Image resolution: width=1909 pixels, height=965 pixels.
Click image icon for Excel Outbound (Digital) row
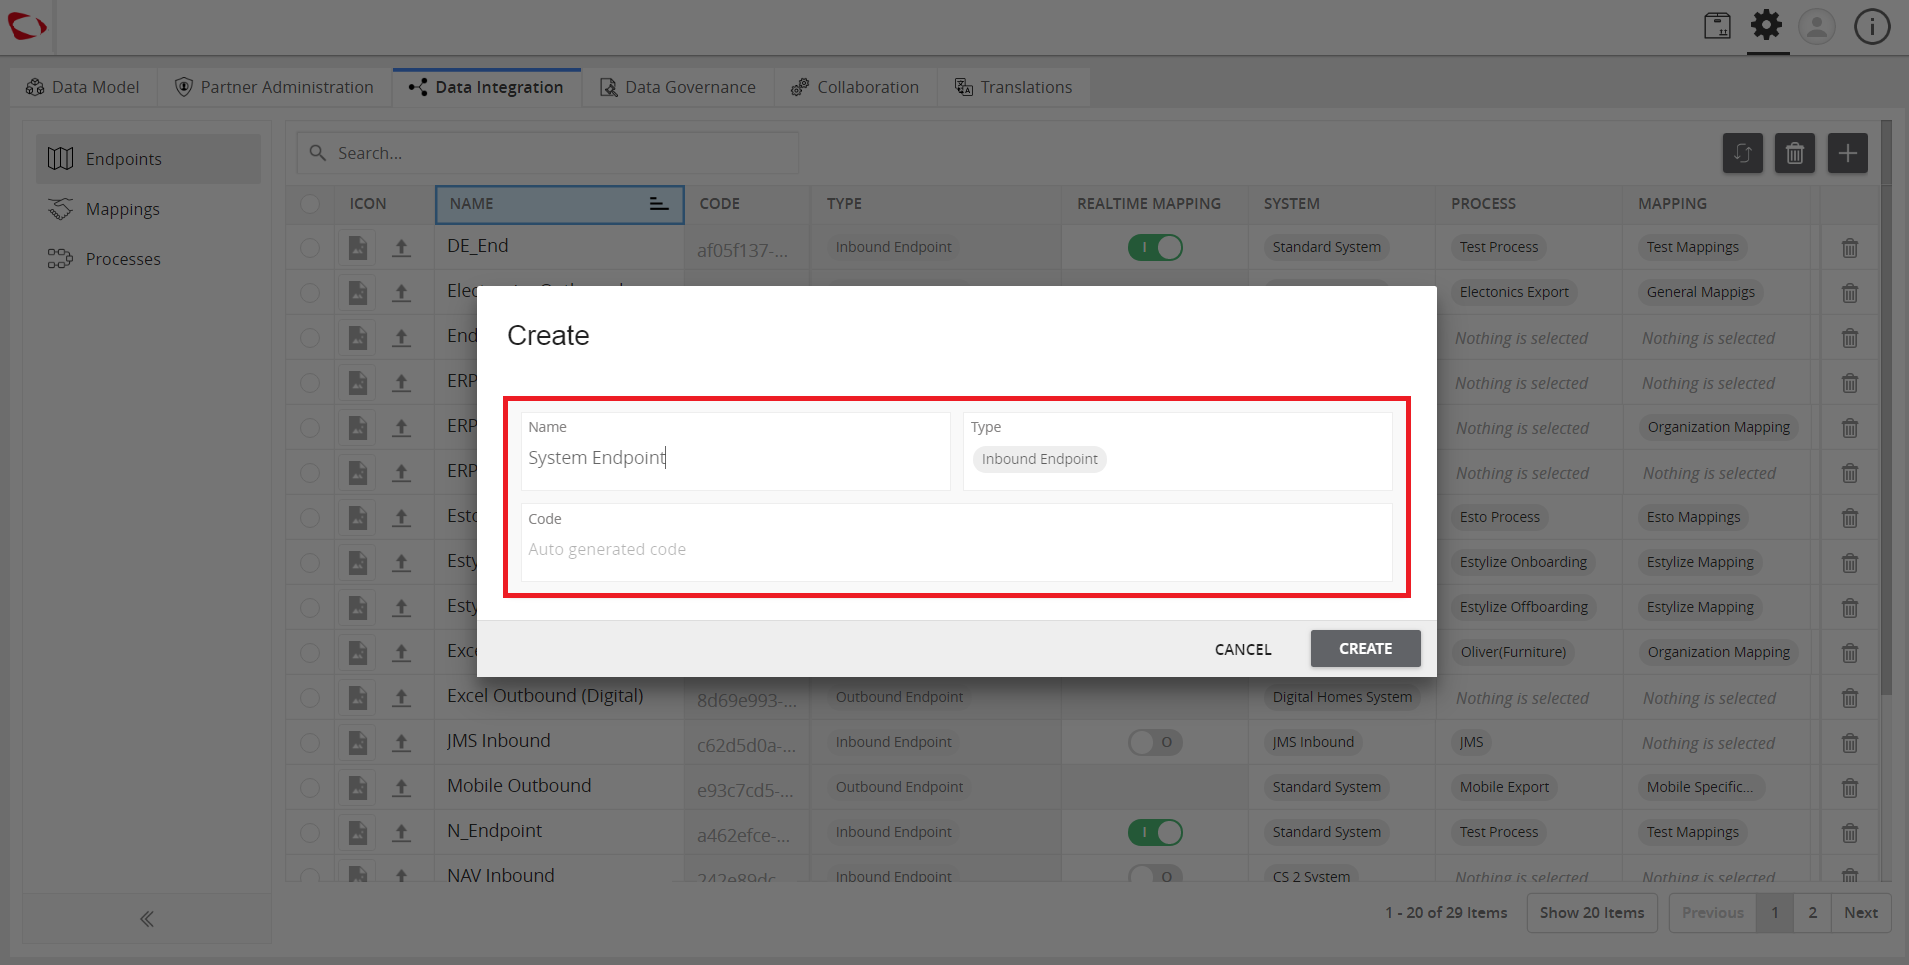coord(357,698)
